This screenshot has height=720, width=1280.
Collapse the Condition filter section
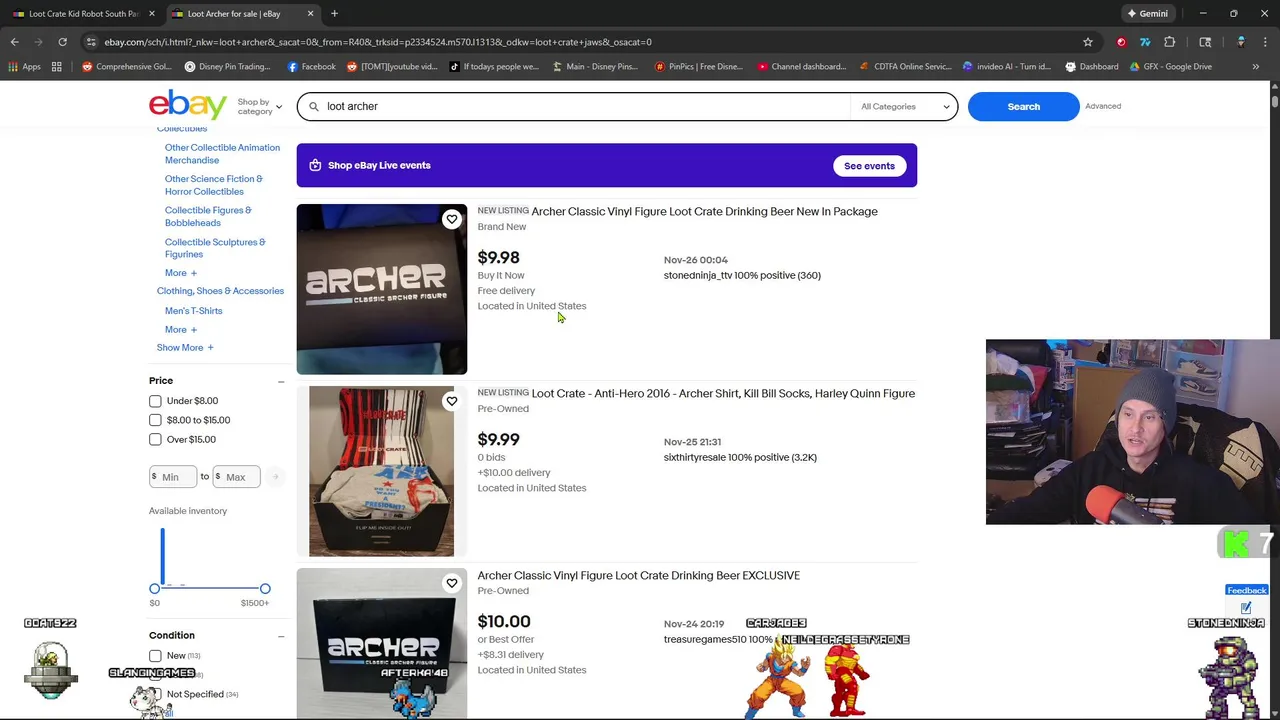click(281, 636)
